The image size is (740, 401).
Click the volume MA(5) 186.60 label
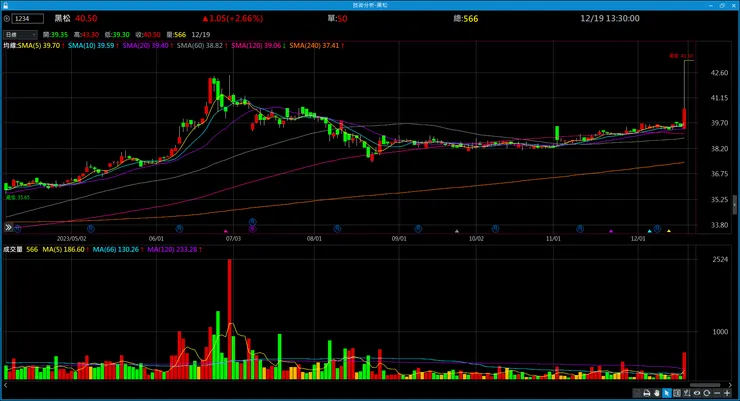coord(64,249)
